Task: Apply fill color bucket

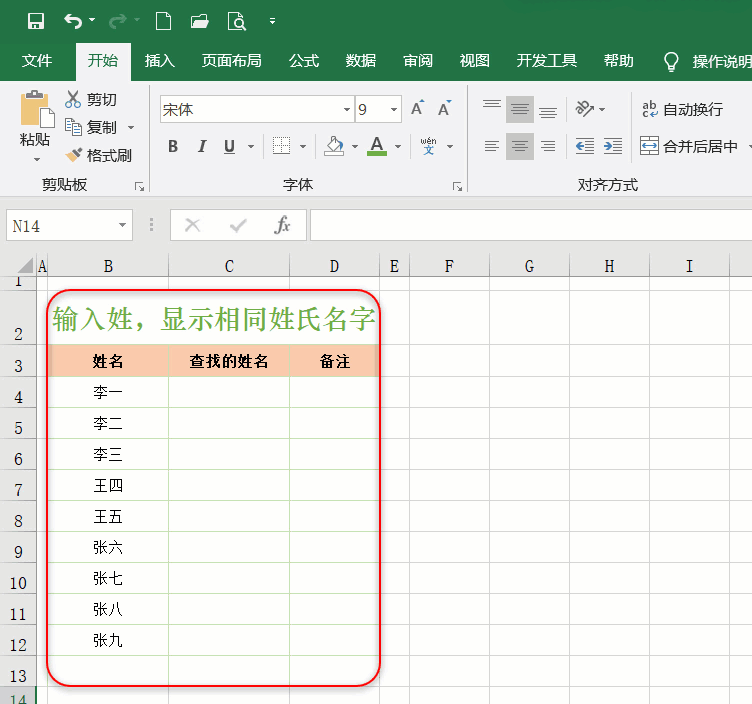Action: click(x=334, y=146)
